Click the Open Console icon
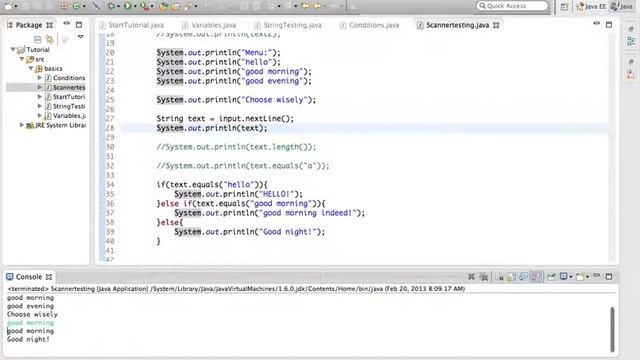The image size is (640, 360). [580, 277]
